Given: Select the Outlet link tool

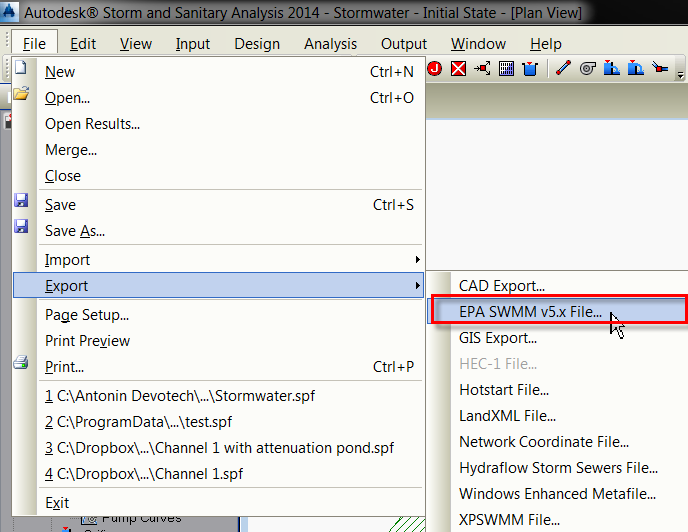Looking at the screenshot, I should pyautogui.click(x=659, y=68).
